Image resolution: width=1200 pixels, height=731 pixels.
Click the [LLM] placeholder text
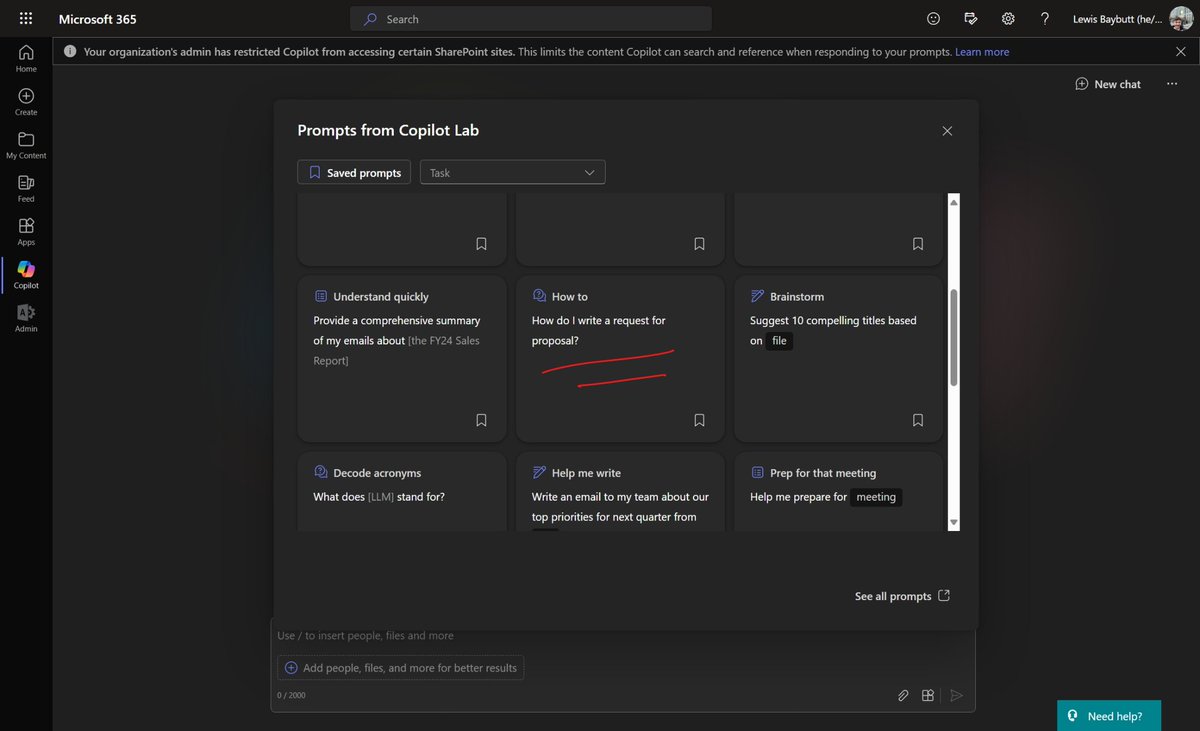[x=381, y=497]
